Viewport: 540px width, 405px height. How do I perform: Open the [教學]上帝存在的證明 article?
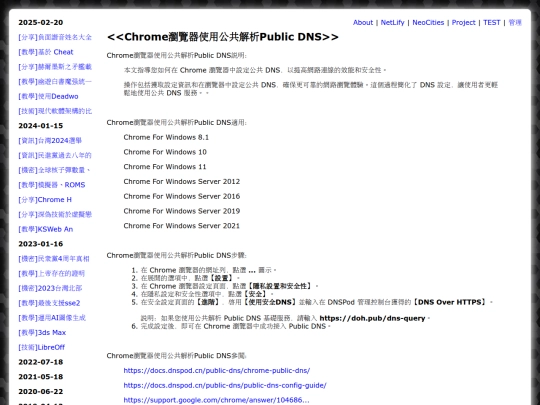(52, 273)
